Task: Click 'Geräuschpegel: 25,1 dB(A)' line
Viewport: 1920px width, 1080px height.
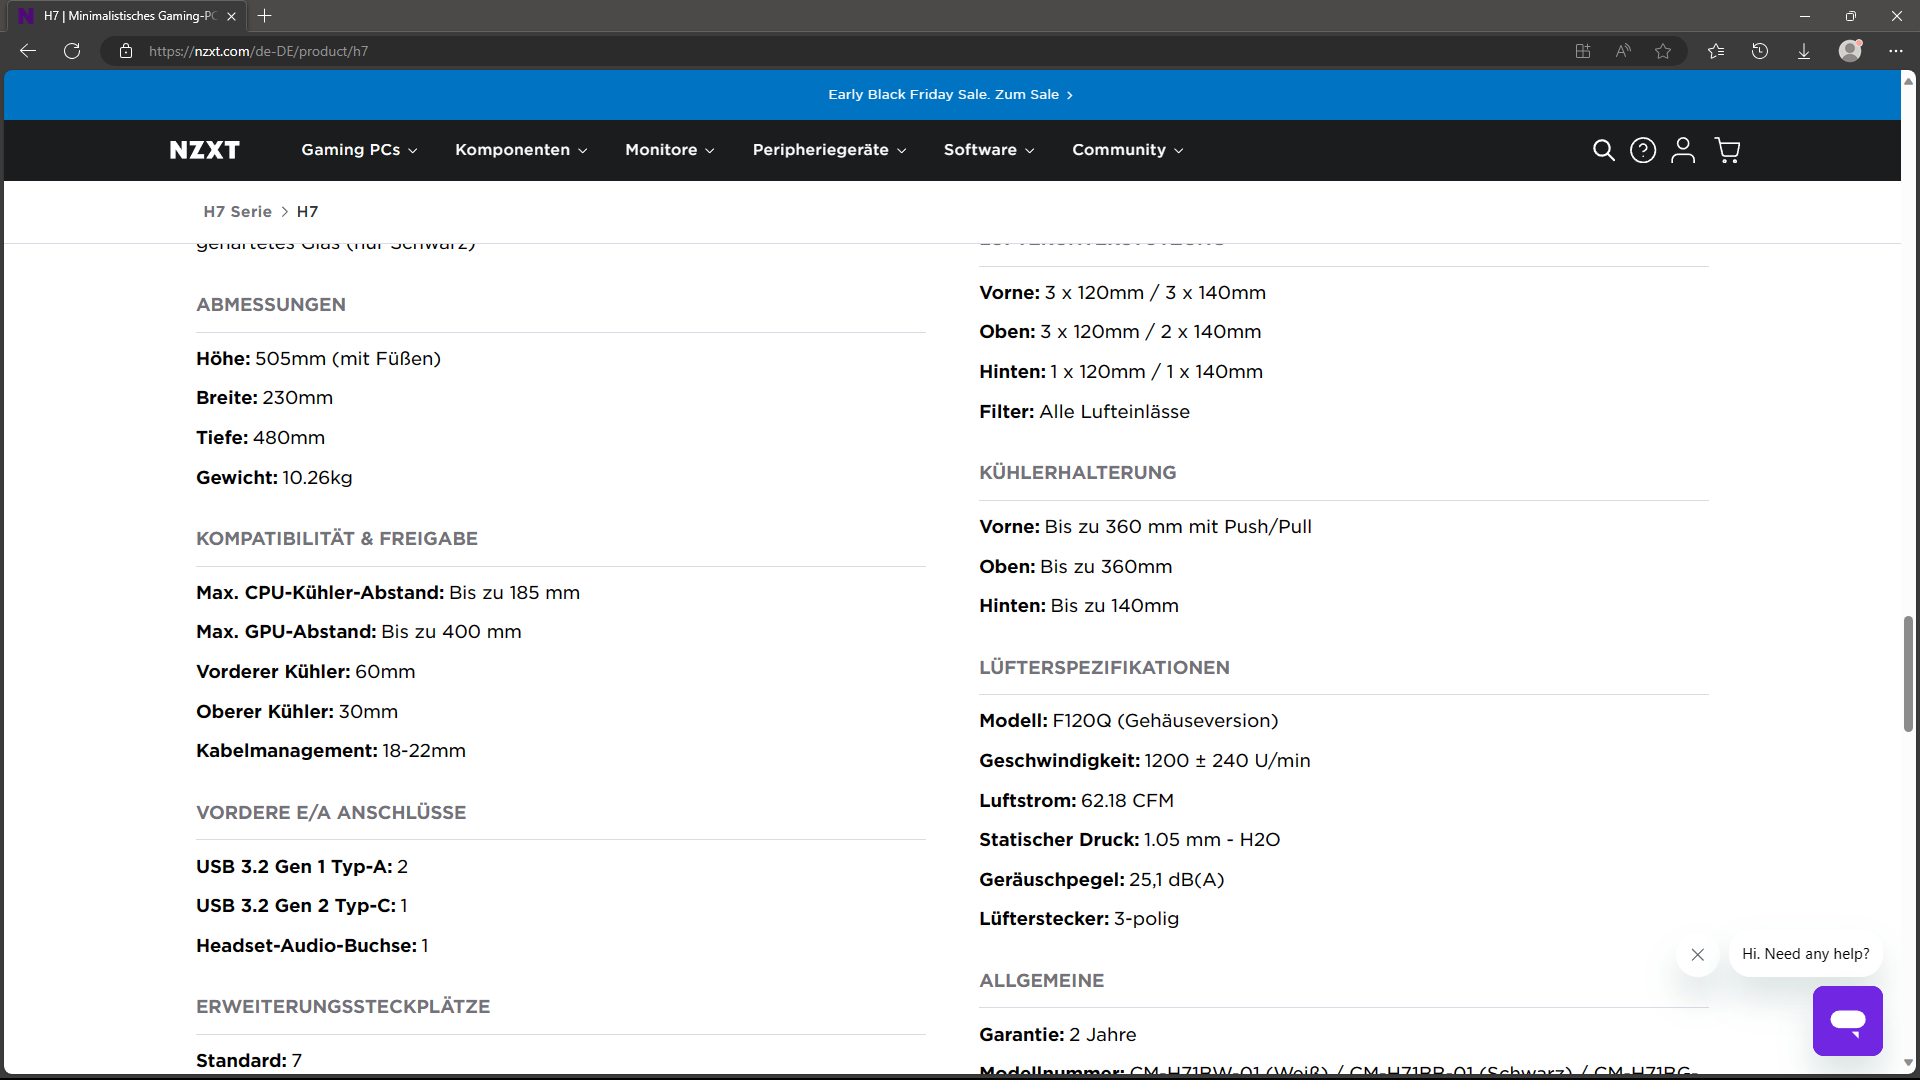Action: coord(1102,880)
